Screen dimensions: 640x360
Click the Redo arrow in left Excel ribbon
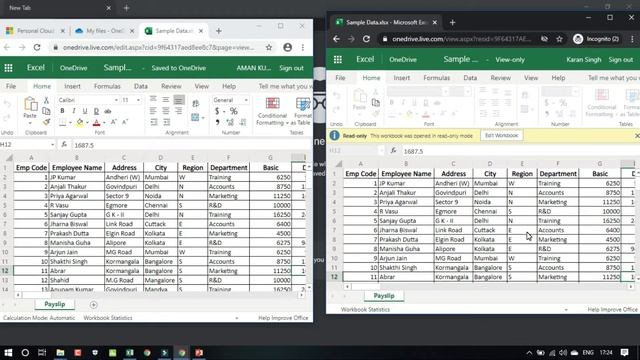[7, 118]
